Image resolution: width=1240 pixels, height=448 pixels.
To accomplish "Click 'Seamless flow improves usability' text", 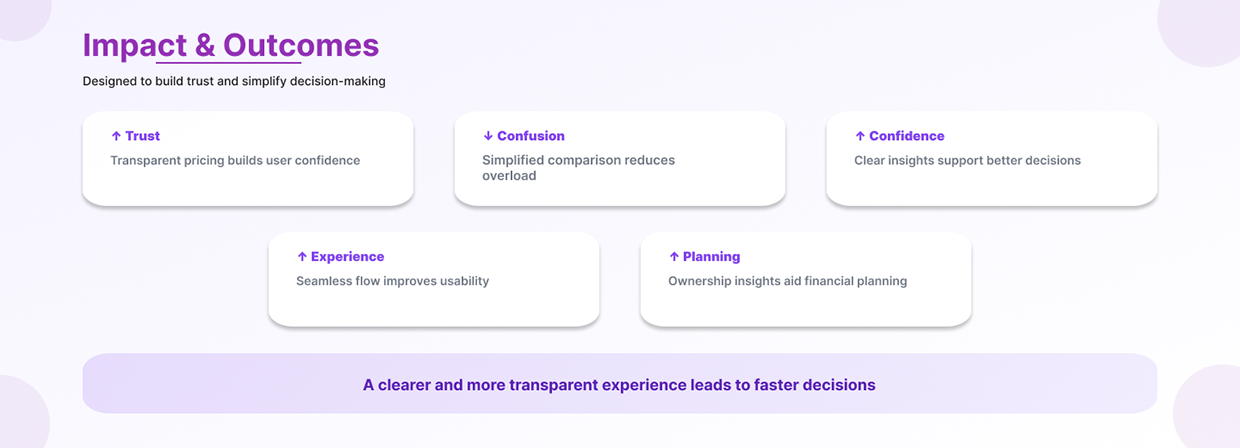I will pyautogui.click(x=393, y=281).
